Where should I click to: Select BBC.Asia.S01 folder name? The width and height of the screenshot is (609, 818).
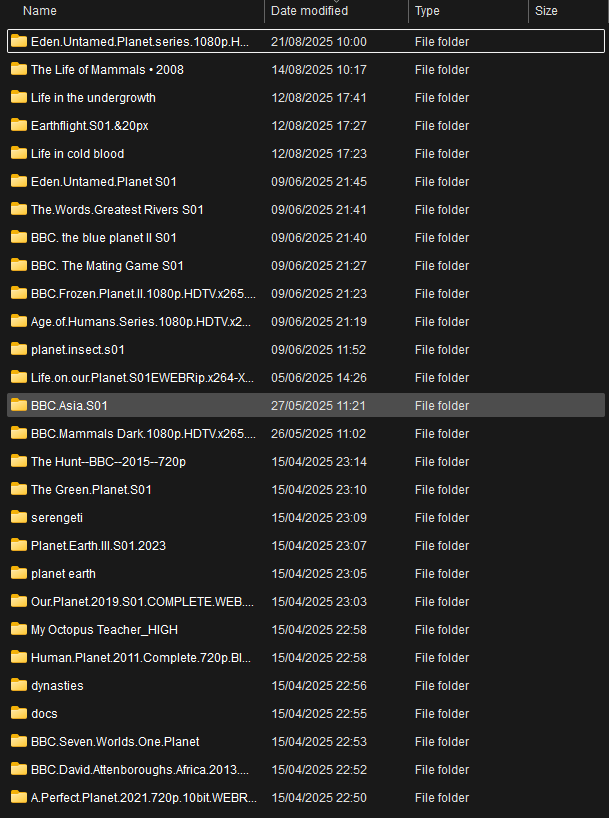click(69, 406)
